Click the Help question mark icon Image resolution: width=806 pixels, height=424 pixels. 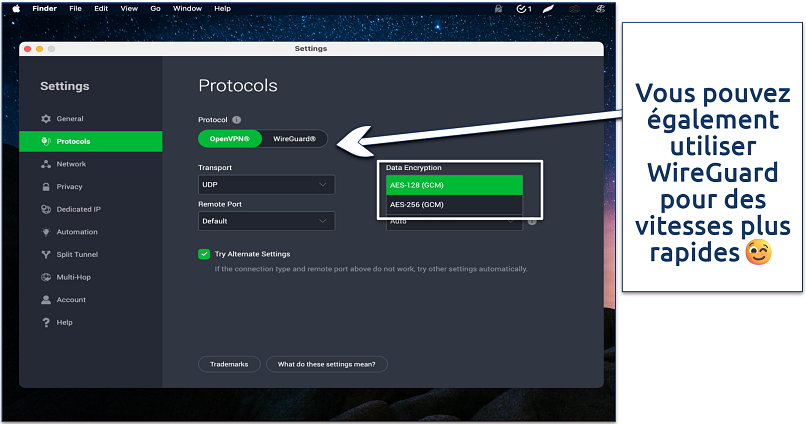(46, 323)
